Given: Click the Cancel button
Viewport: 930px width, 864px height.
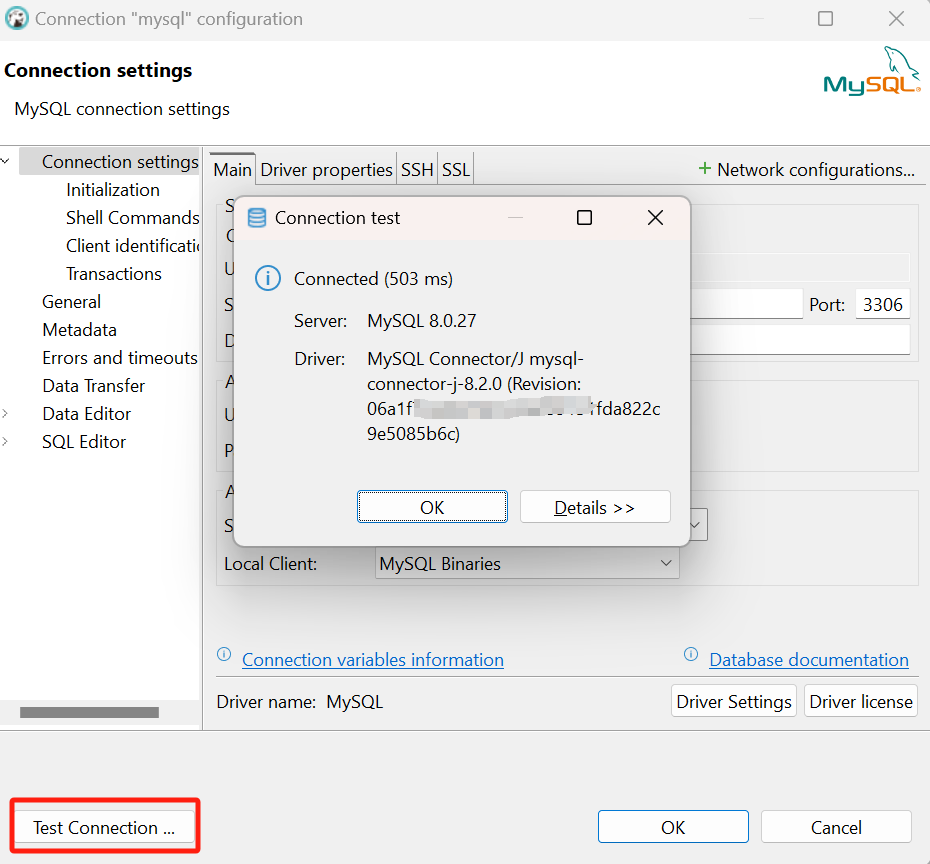Looking at the screenshot, I should pyautogui.click(x=836, y=827).
